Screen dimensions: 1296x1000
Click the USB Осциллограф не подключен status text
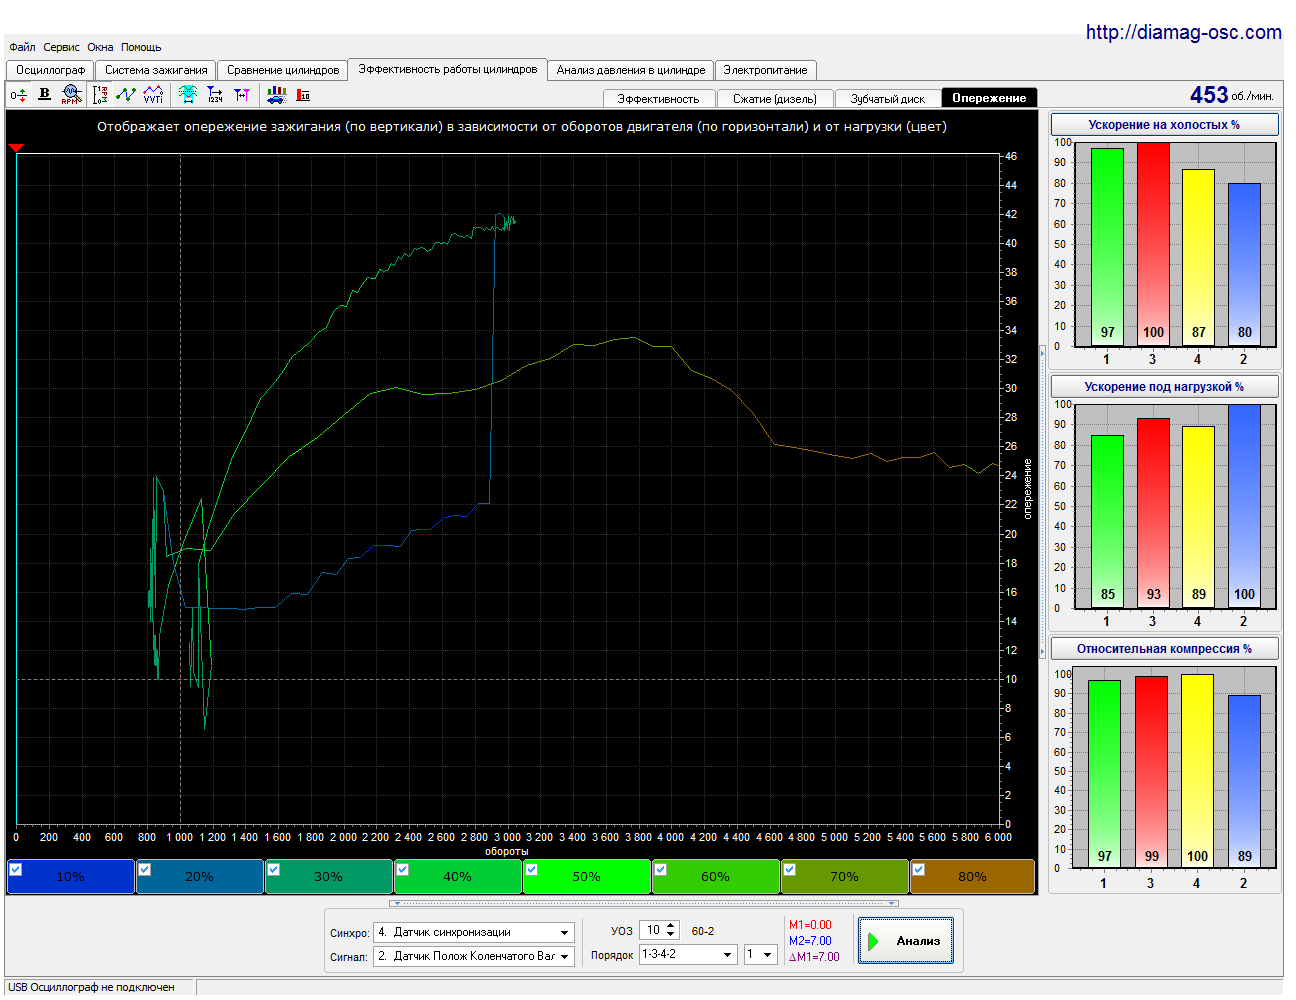[x=91, y=987]
